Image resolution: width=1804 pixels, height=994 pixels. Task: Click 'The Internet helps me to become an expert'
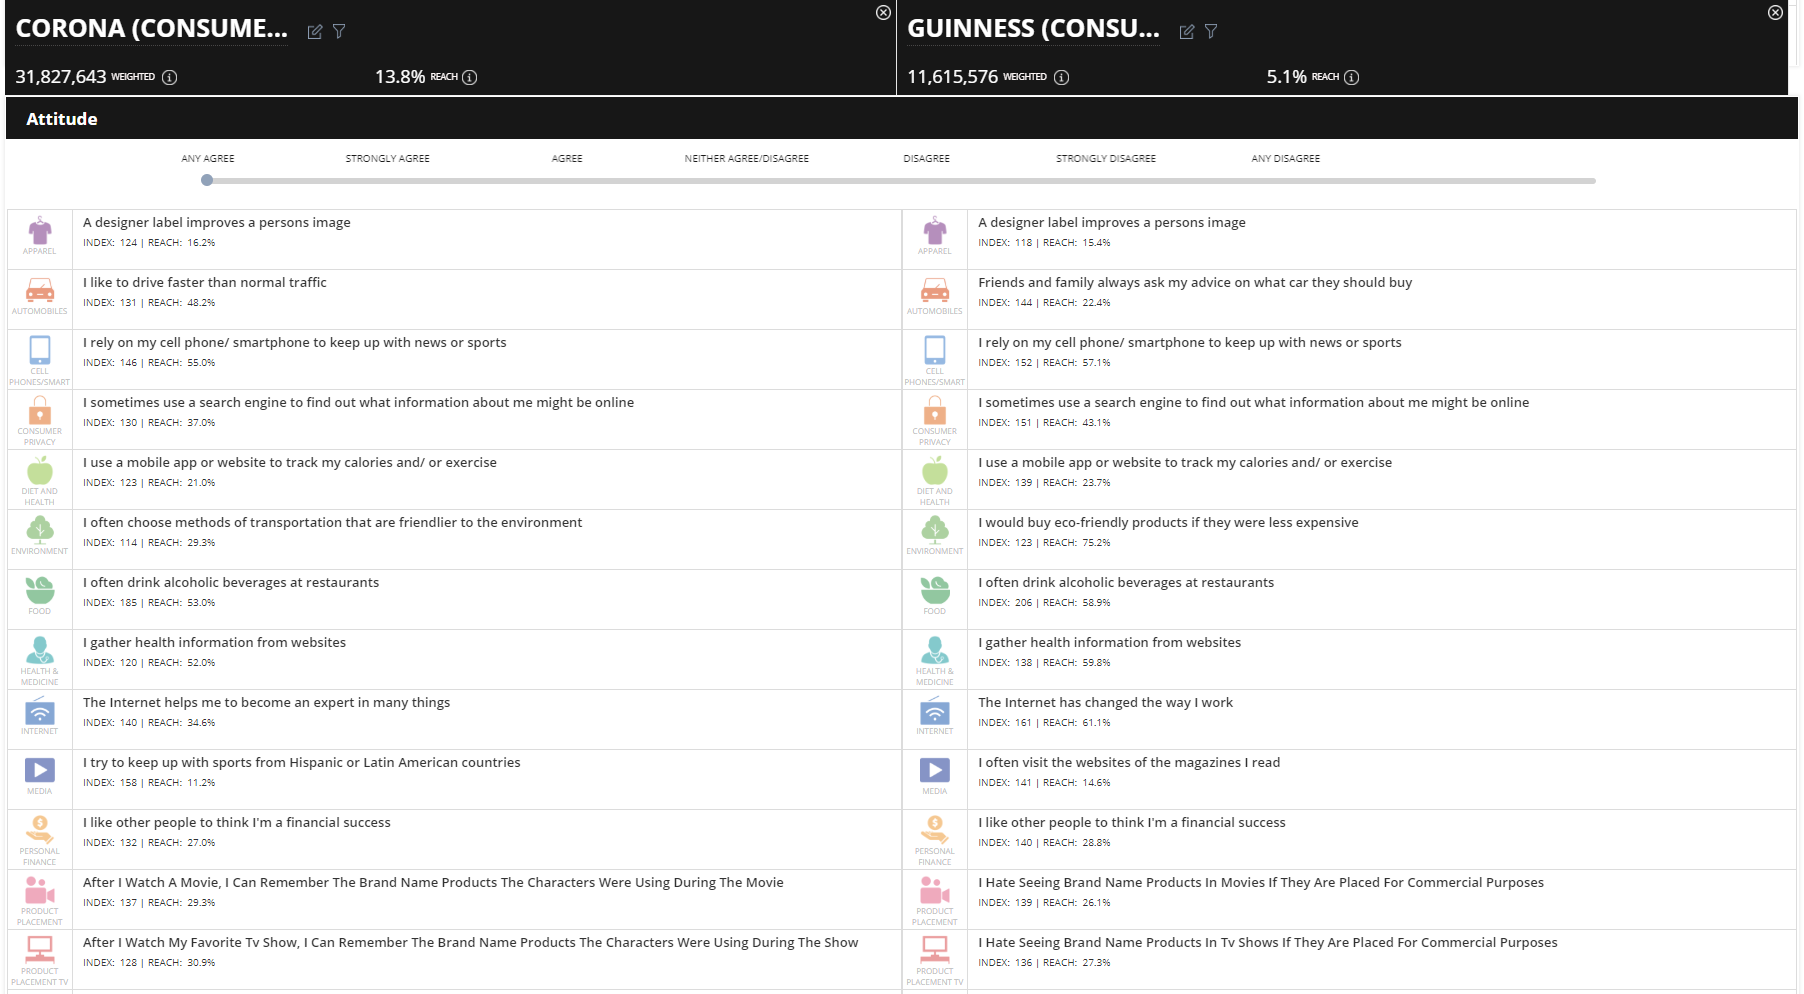pos(266,703)
